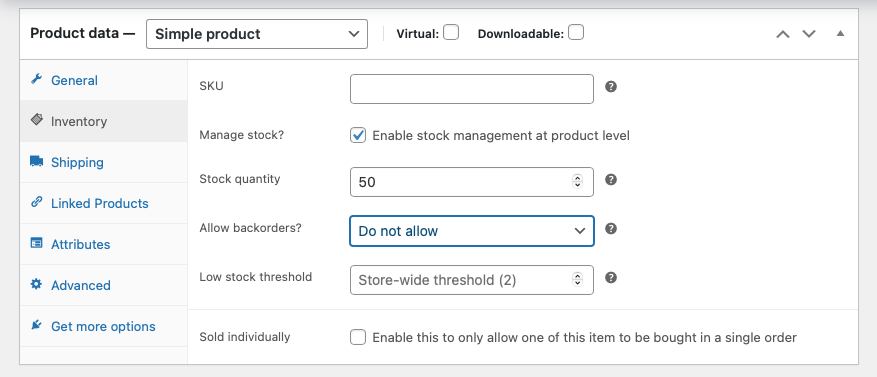The width and height of the screenshot is (877, 377).
Task: Uncheck Enable stock management at product level
Action: [x=358, y=135]
